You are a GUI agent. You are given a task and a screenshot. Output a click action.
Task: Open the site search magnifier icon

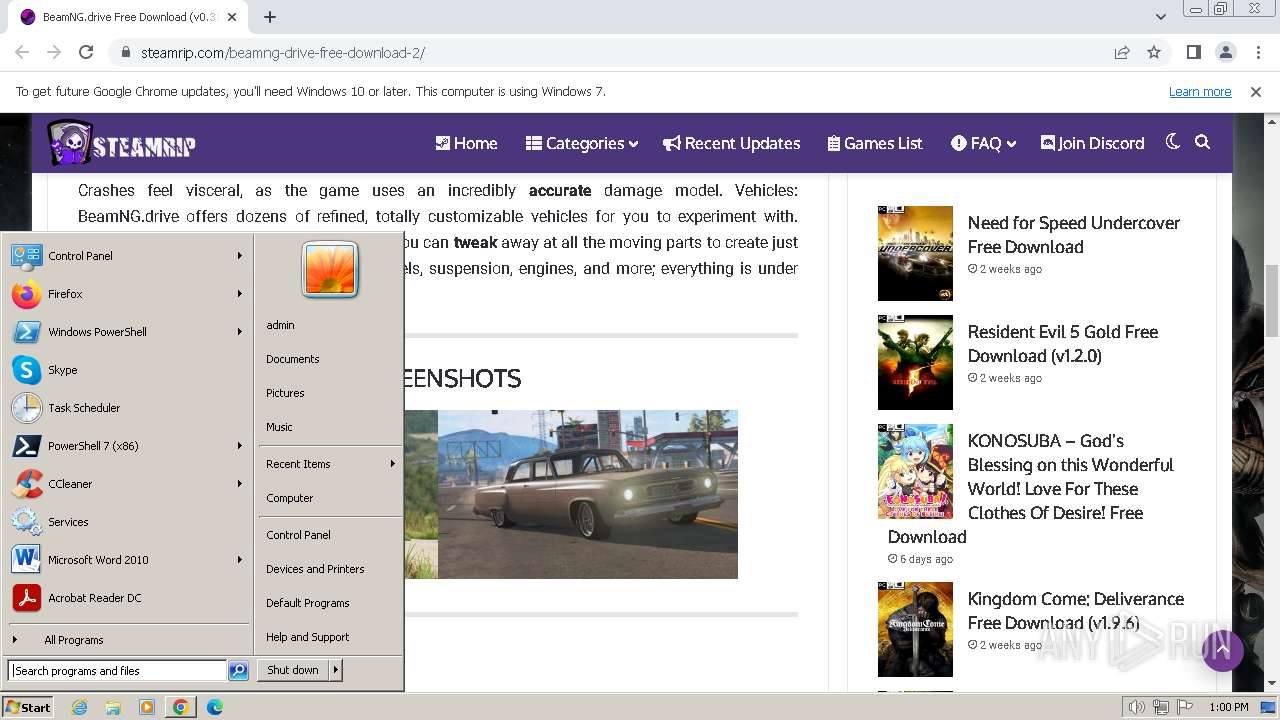1202,142
